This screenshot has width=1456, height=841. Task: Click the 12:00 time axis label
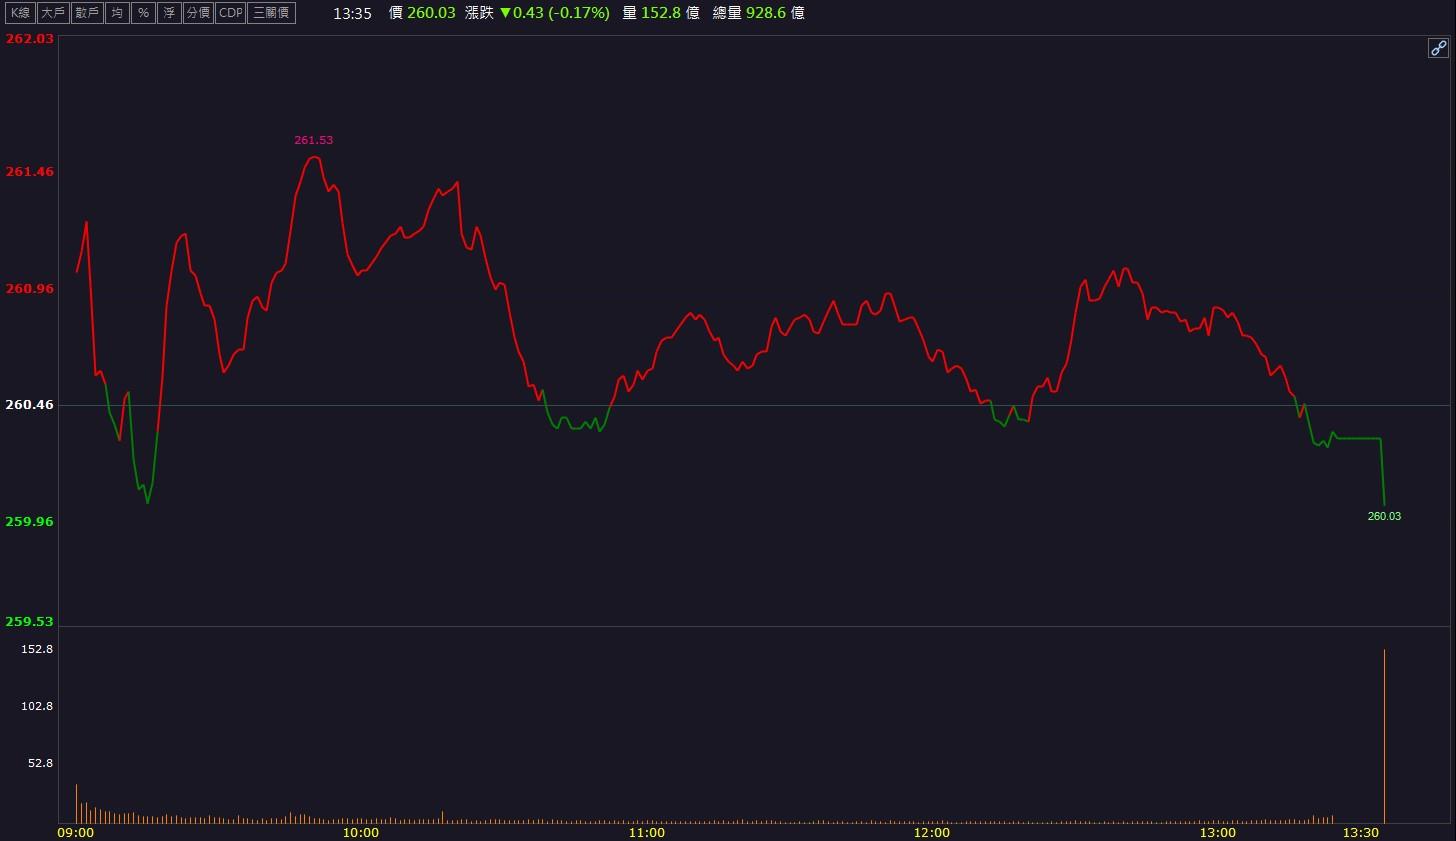coord(932,832)
